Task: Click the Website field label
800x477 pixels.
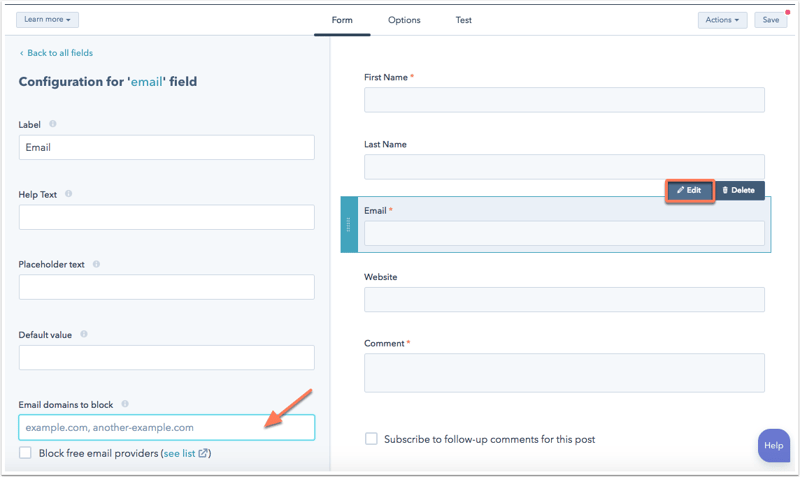Action: coord(381,277)
